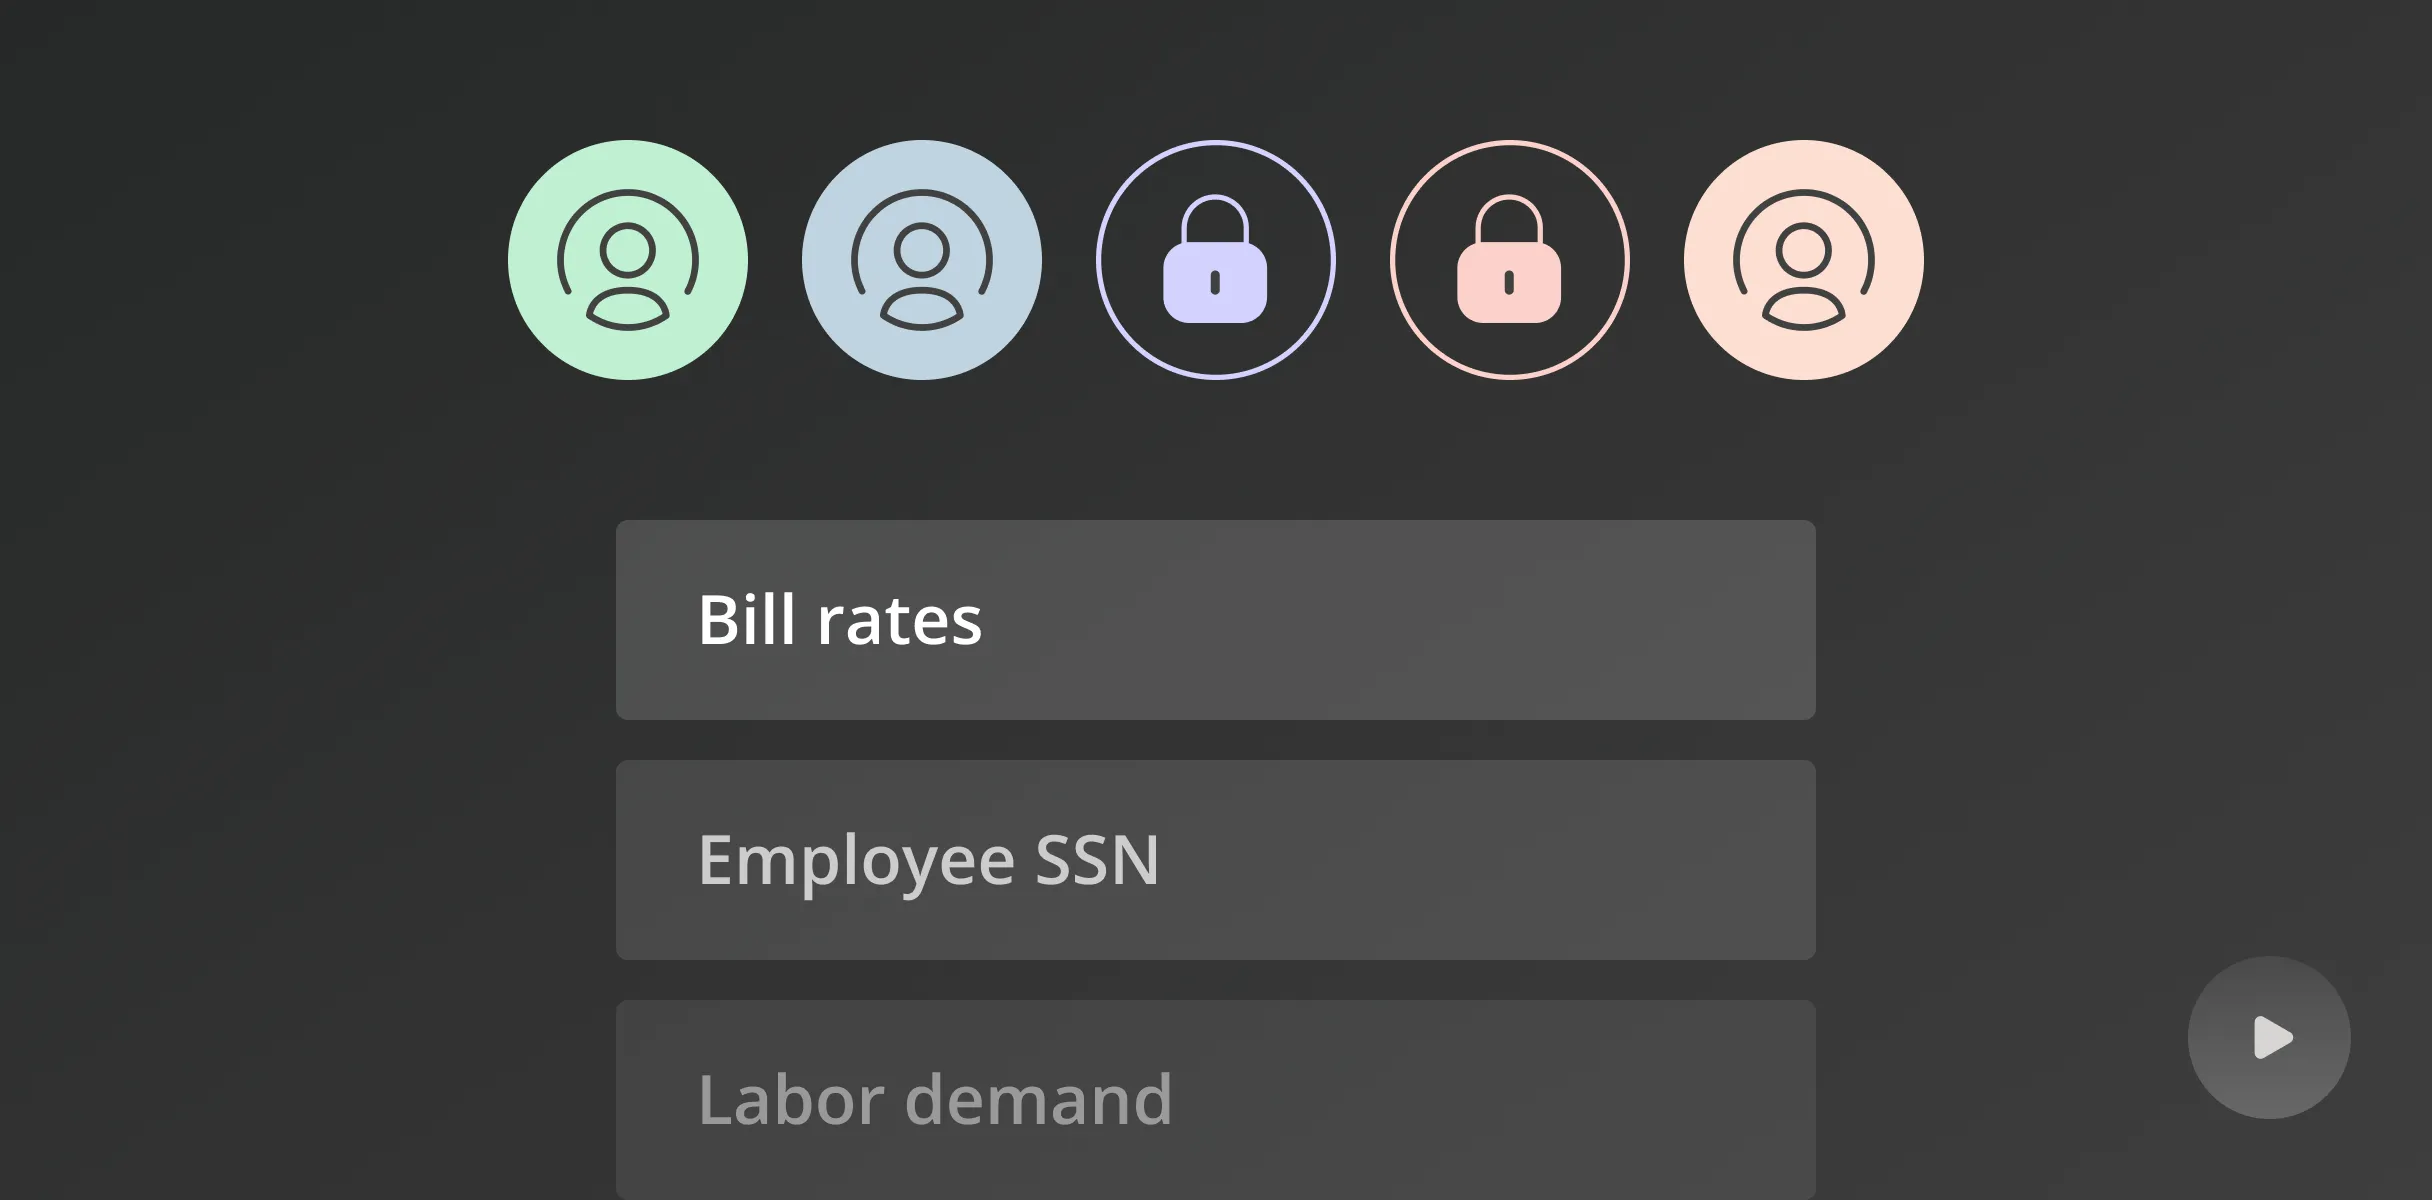Click the pink padlock icon
The height and width of the screenshot is (1200, 2432).
click(x=1509, y=262)
